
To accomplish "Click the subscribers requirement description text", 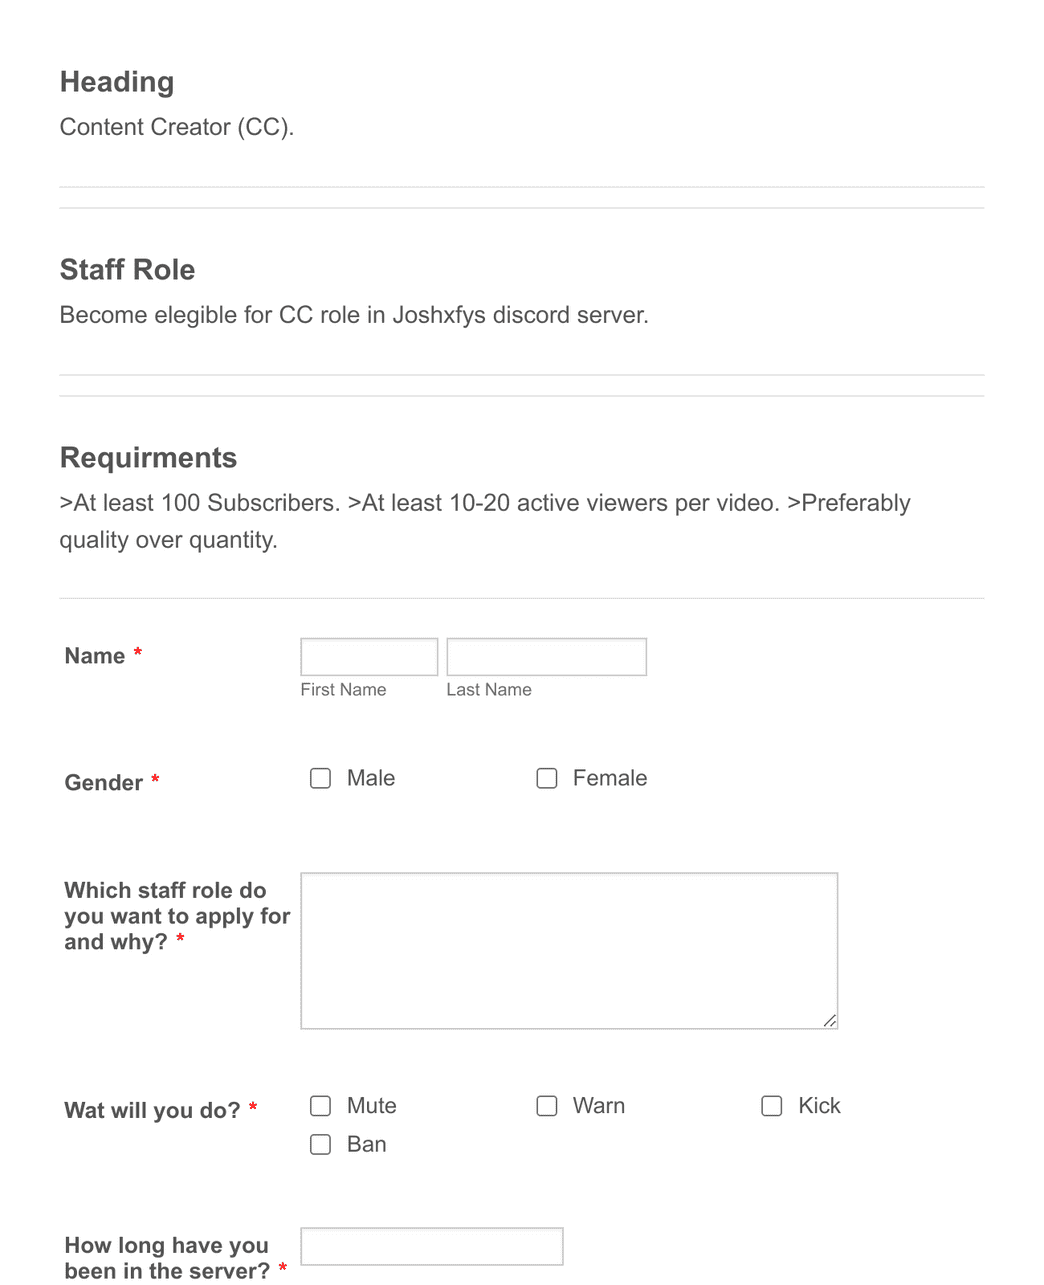I will (x=485, y=520).
